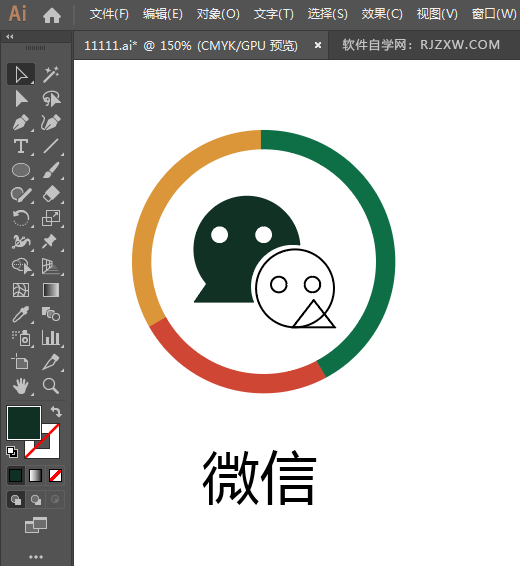Image resolution: width=520 pixels, height=566 pixels.
Task: Open the 效果(C) menu
Action: pyautogui.click(x=382, y=14)
